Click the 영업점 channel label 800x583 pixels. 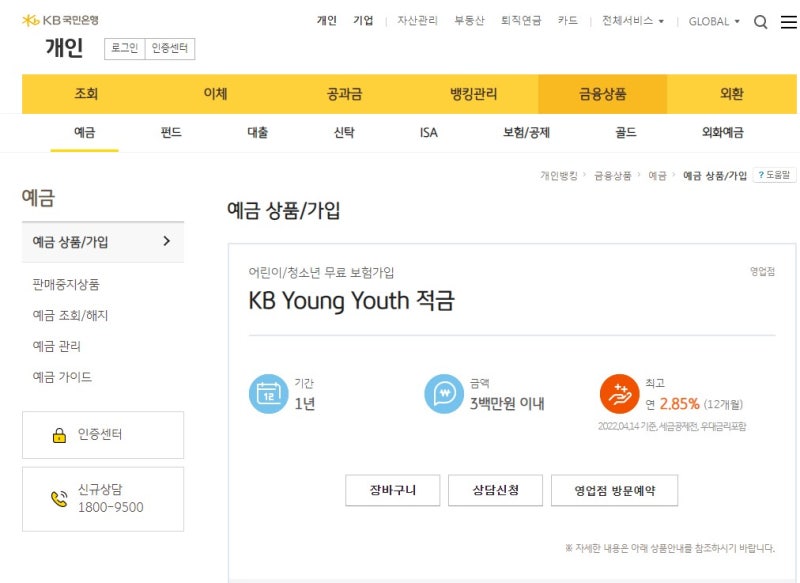[x=762, y=271]
